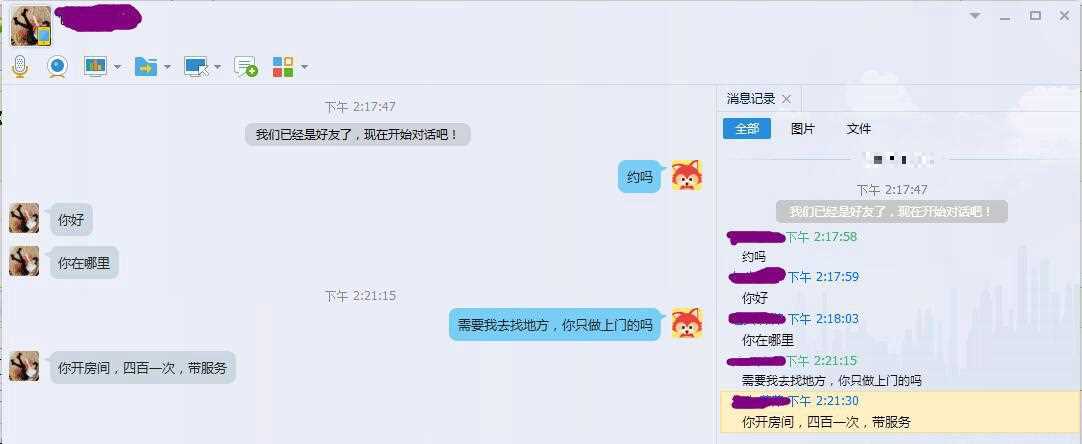Expand the file transfer options arrow
Viewport: 1082px width, 444px height.
coord(167,67)
